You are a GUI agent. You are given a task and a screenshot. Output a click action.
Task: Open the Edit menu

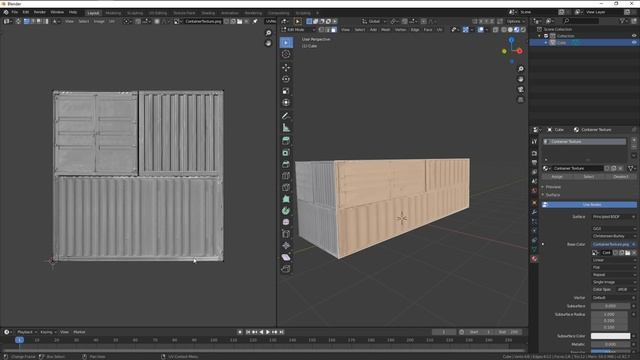[x=26, y=12]
